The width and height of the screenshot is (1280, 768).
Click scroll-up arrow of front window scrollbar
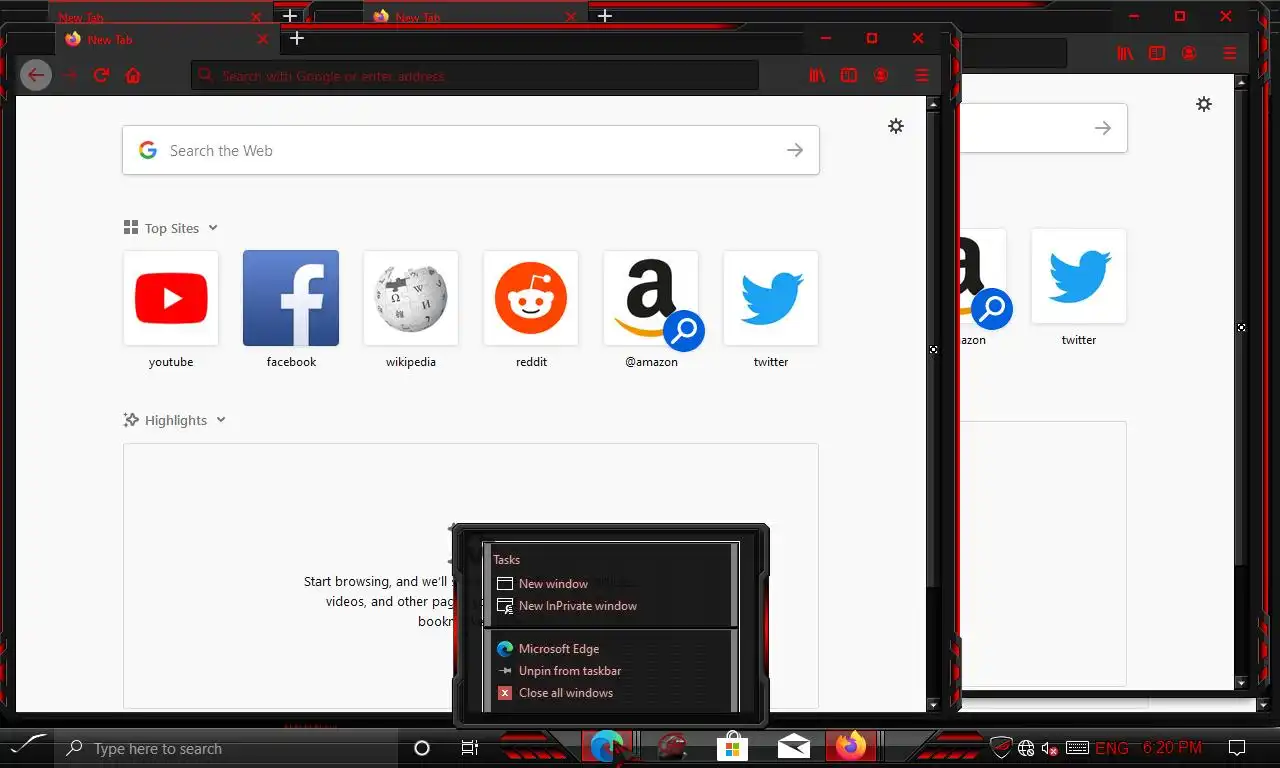tap(934, 103)
